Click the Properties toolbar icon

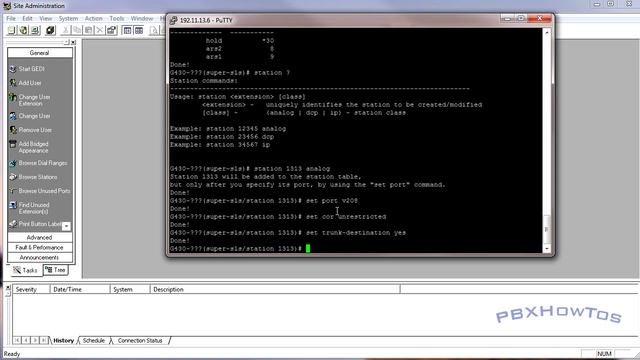pyautogui.click(x=111, y=30)
